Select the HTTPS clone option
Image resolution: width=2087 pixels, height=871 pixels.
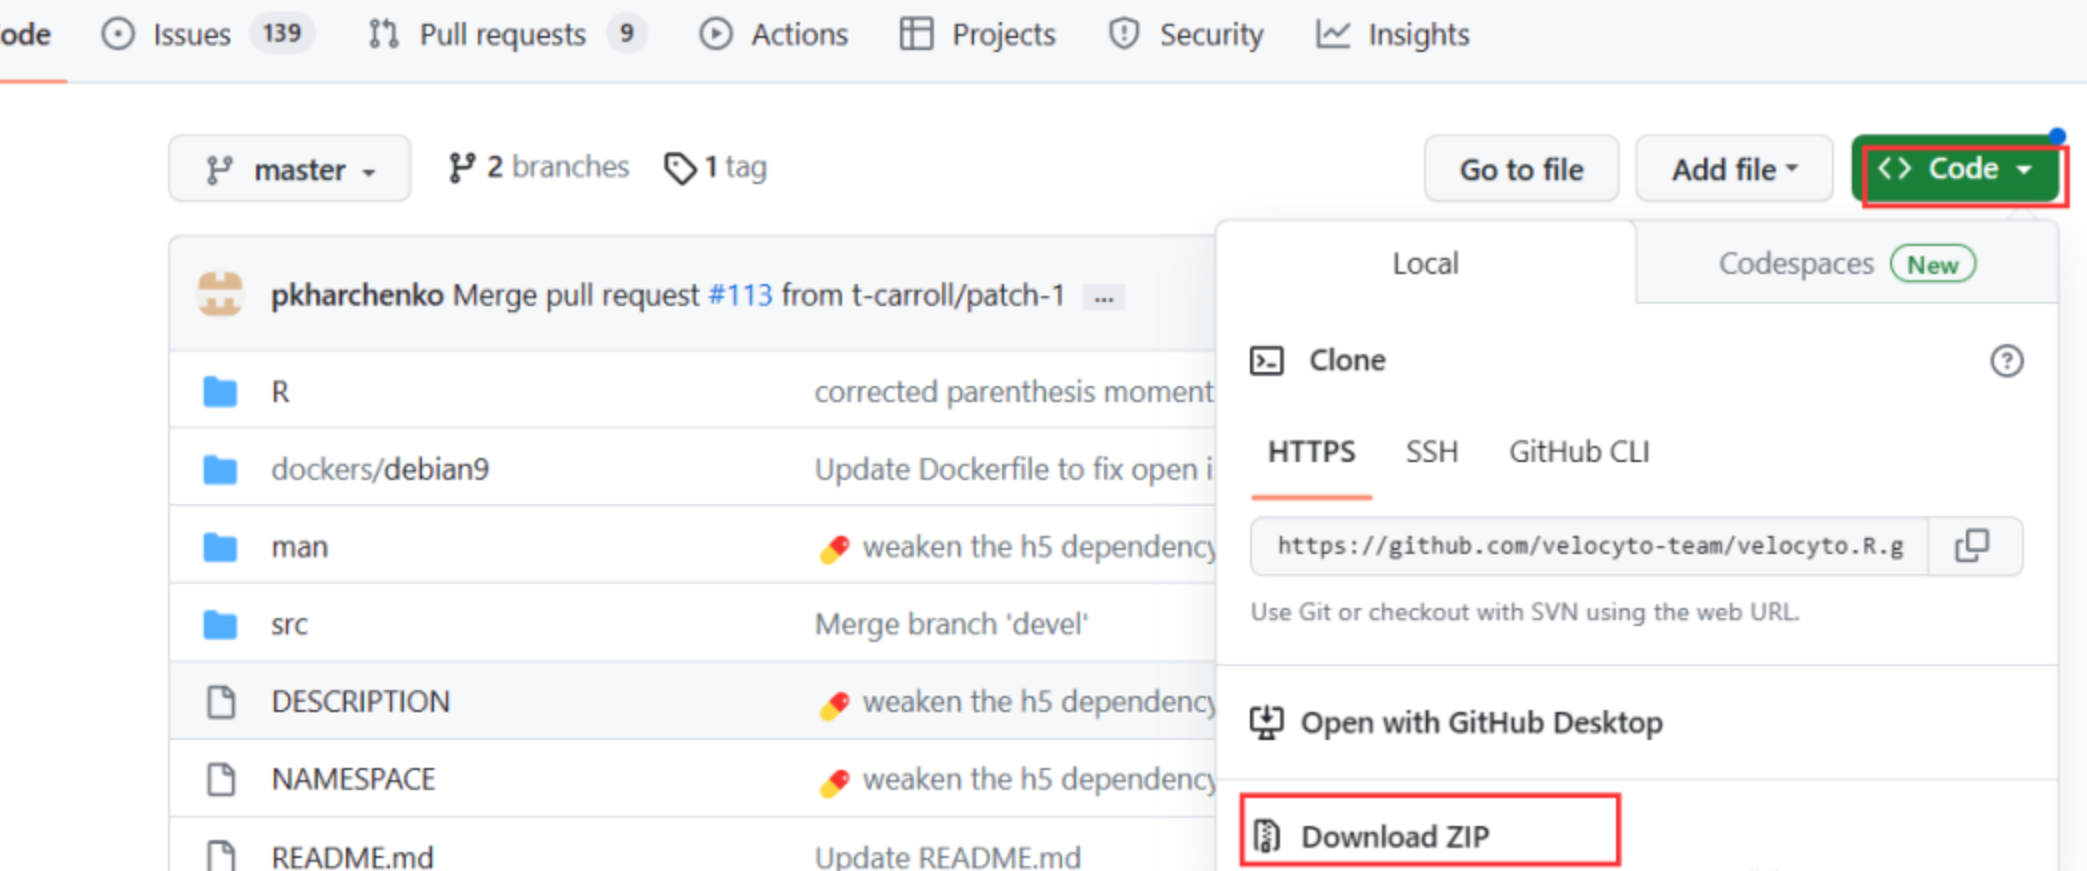tap(1311, 452)
